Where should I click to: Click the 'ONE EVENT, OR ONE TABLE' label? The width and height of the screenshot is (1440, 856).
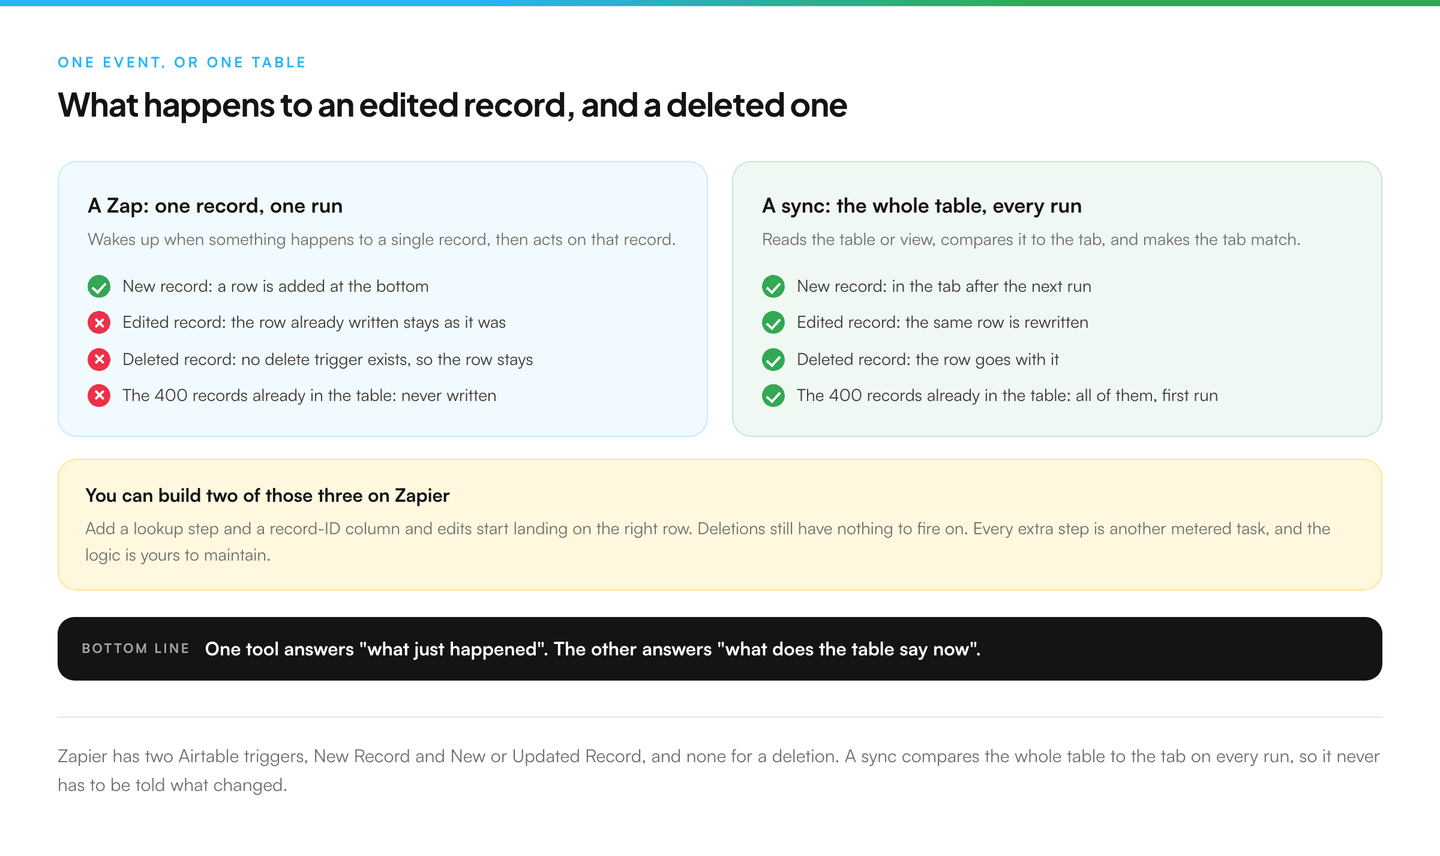click(182, 62)
